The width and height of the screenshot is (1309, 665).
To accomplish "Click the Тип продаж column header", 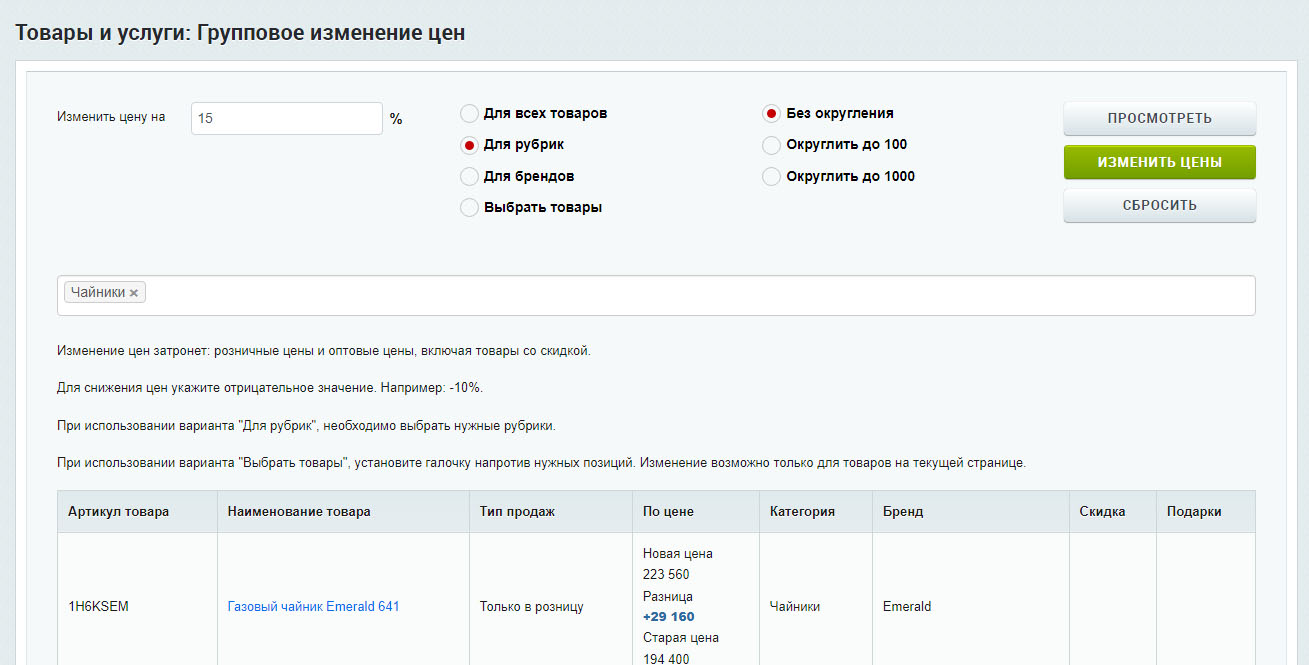I will [x=517, y=511].
